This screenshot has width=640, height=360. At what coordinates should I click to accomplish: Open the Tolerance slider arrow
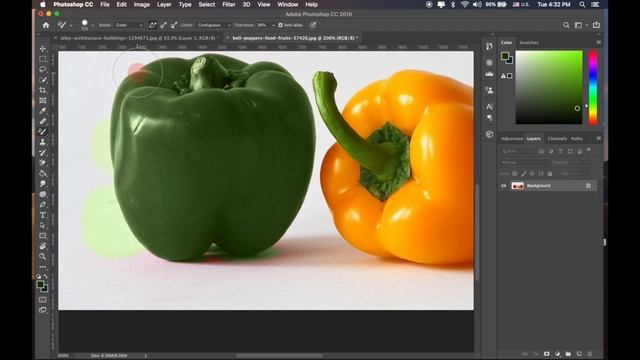pyautogui.click(x=273, y=25)
